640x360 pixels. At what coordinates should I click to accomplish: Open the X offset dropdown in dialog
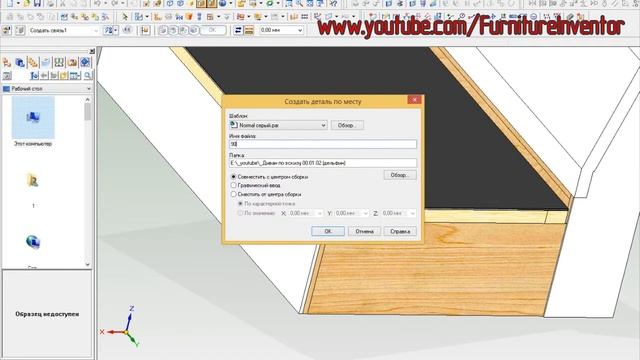(320, 213)
